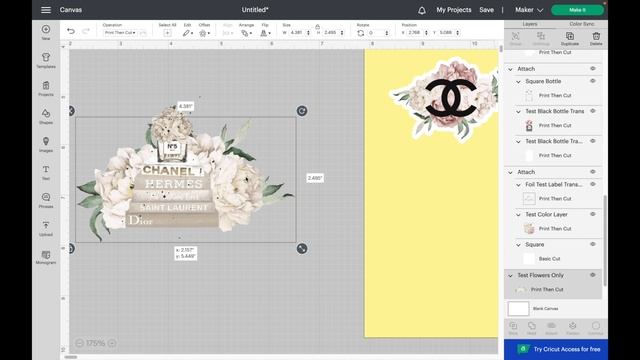
Task: Redo the last undone action
Action: [86, 31]
